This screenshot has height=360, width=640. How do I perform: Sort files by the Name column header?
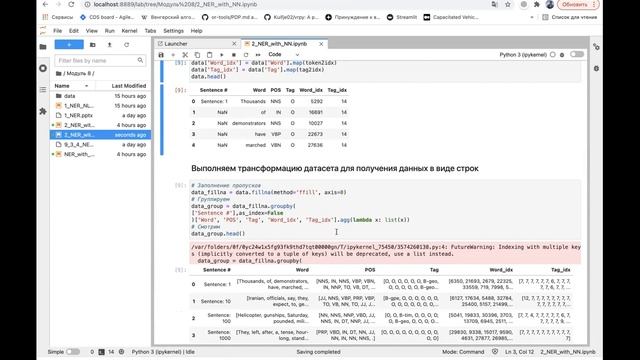(x=73, y=86)
